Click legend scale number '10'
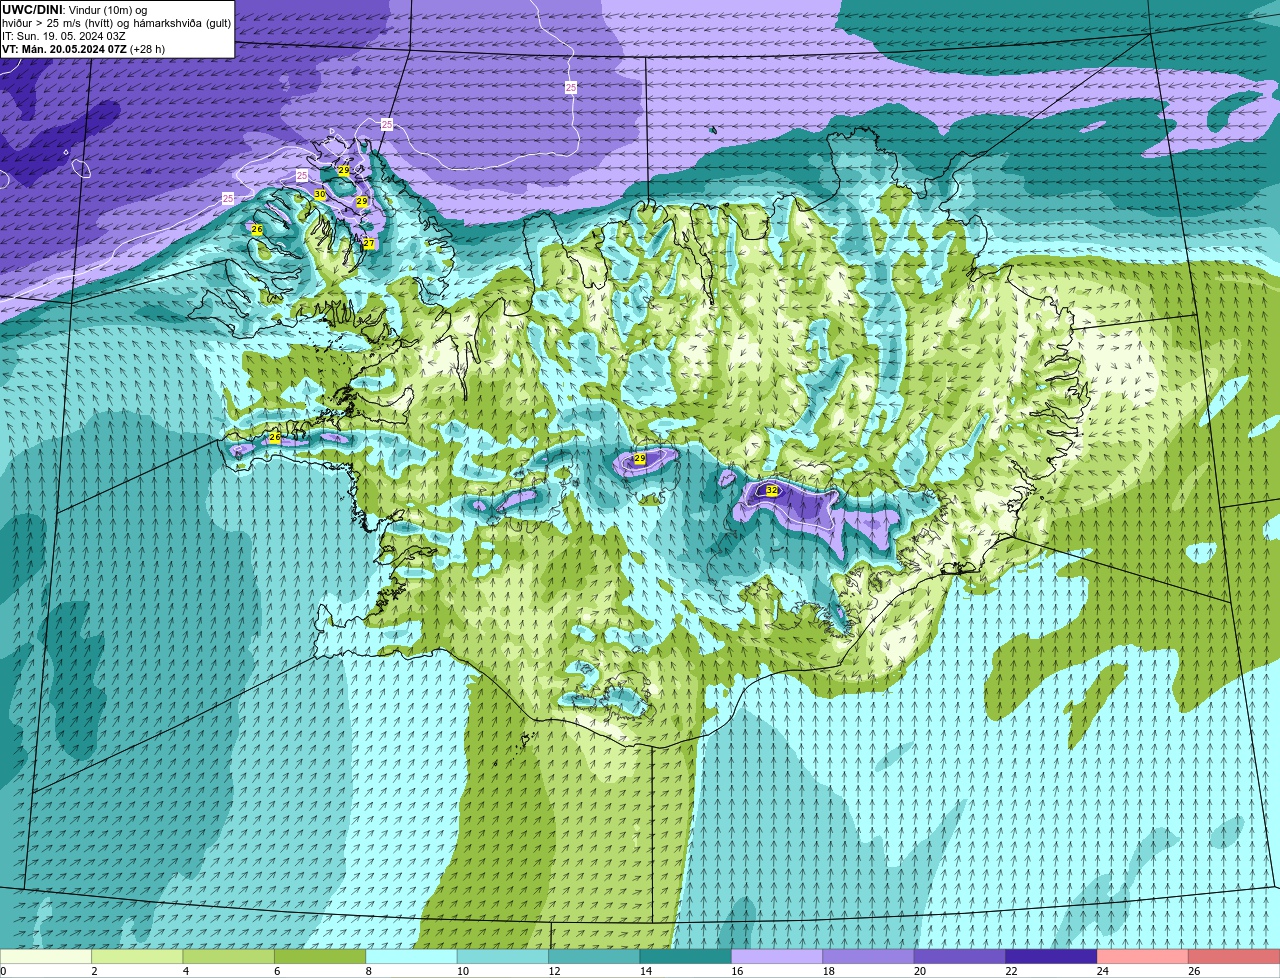This screenshot has width=1280, height=978. click(462, 971)
